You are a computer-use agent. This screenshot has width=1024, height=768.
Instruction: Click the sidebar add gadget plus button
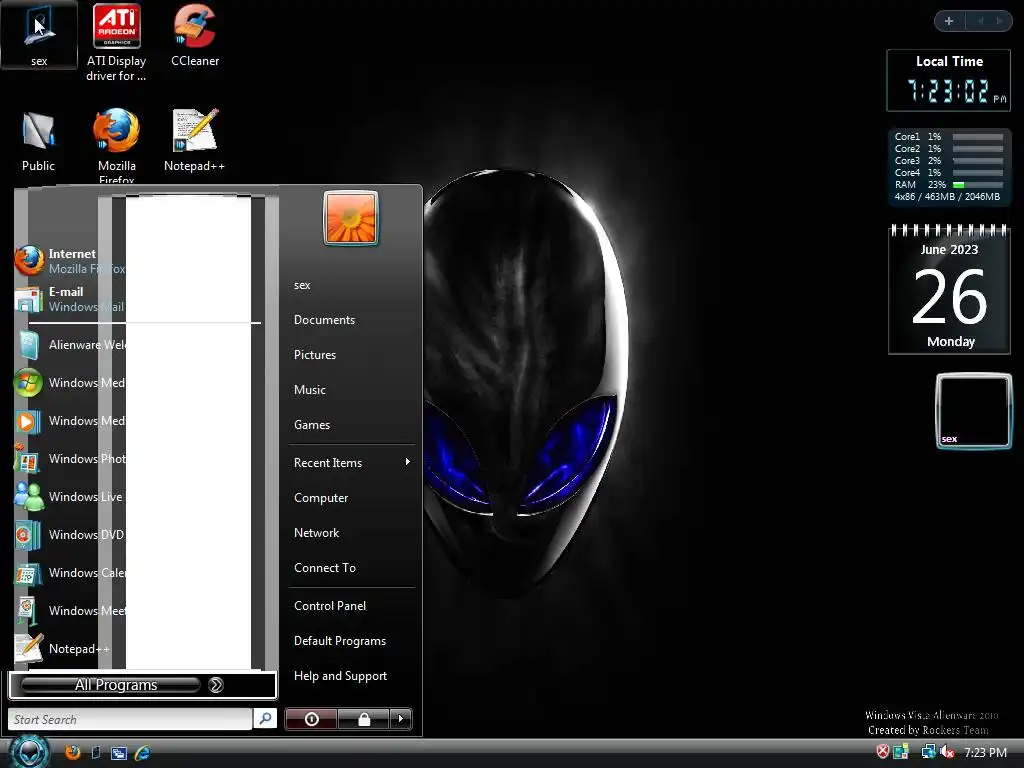pos(949,22)
